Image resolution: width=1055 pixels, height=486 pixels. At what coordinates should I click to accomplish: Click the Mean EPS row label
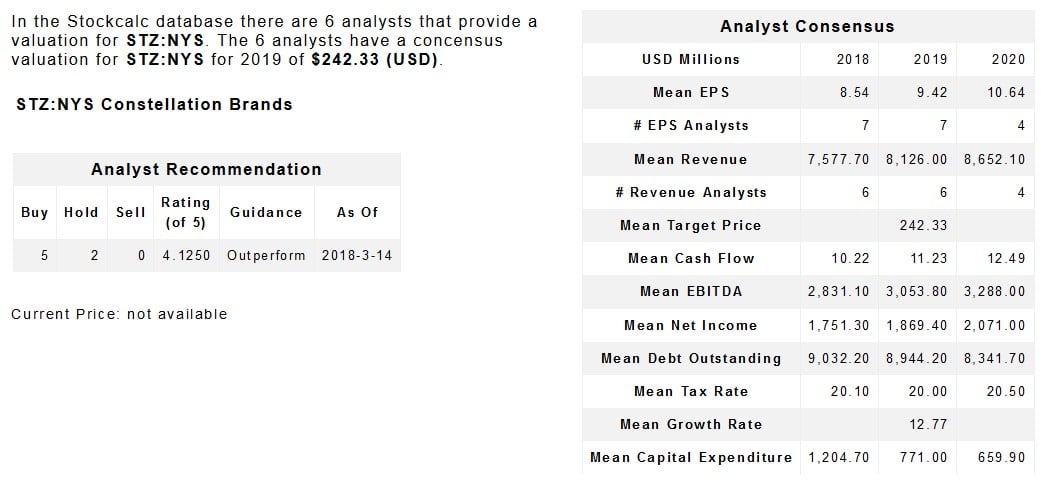coord(691,92)
